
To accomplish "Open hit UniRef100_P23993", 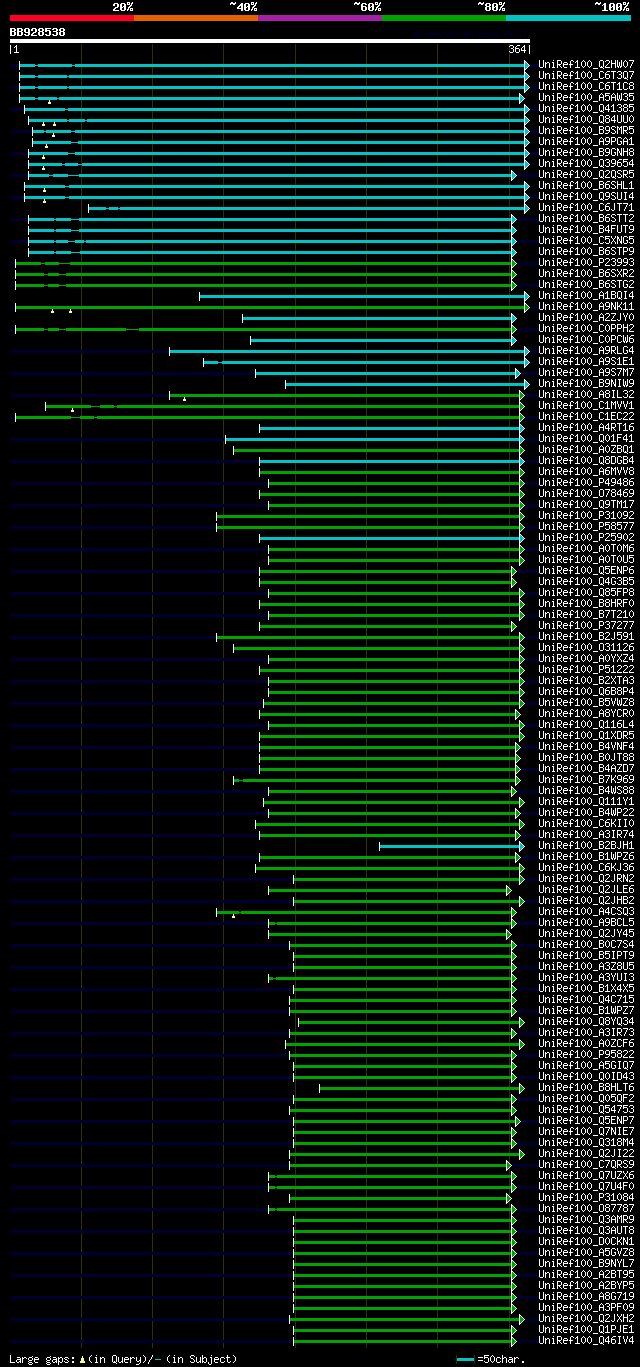I will coord(586,262).
